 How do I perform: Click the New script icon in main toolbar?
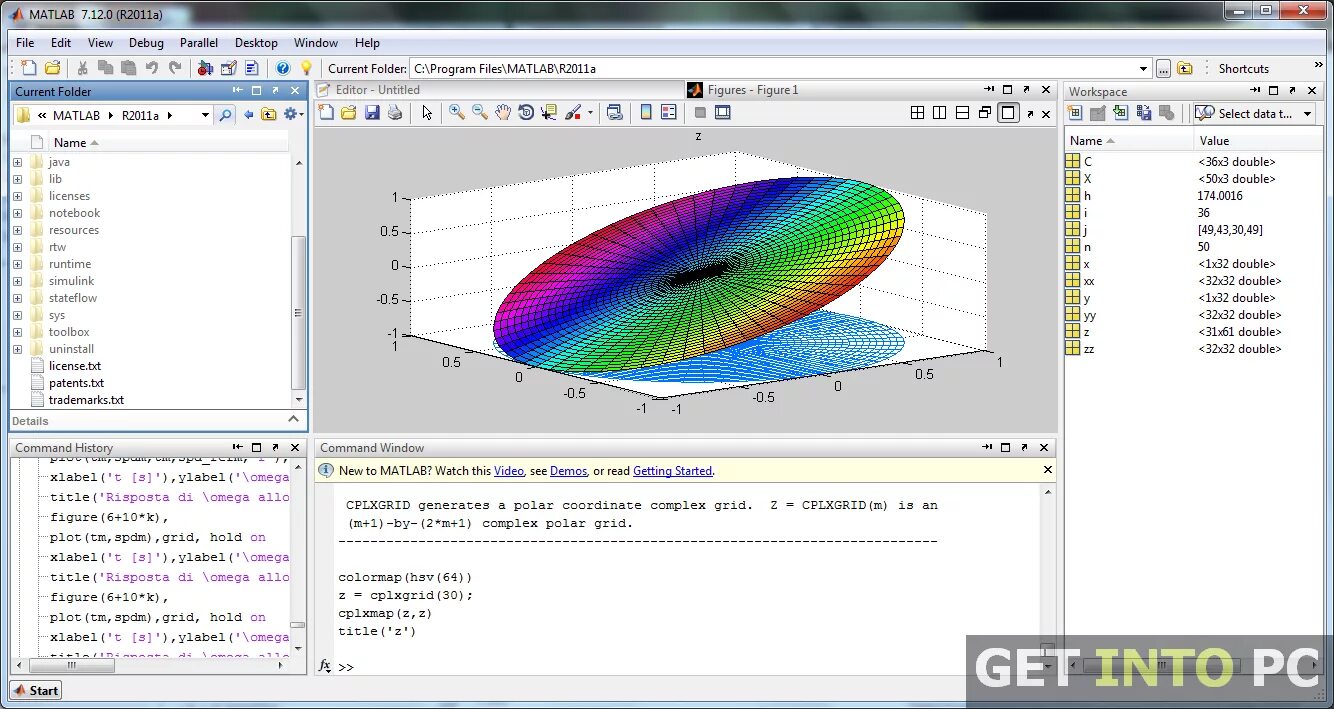(29, 68)
